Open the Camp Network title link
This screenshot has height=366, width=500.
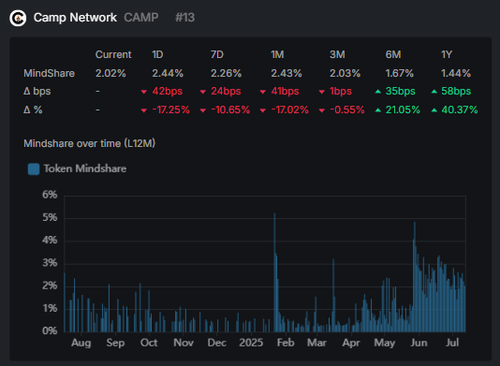click(x=75, y=18)
